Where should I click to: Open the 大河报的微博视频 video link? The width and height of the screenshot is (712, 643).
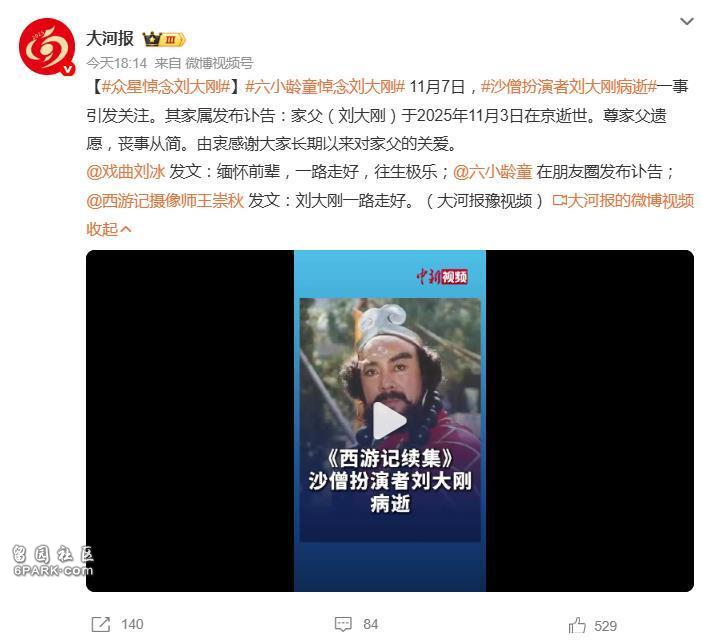(623, 201)
